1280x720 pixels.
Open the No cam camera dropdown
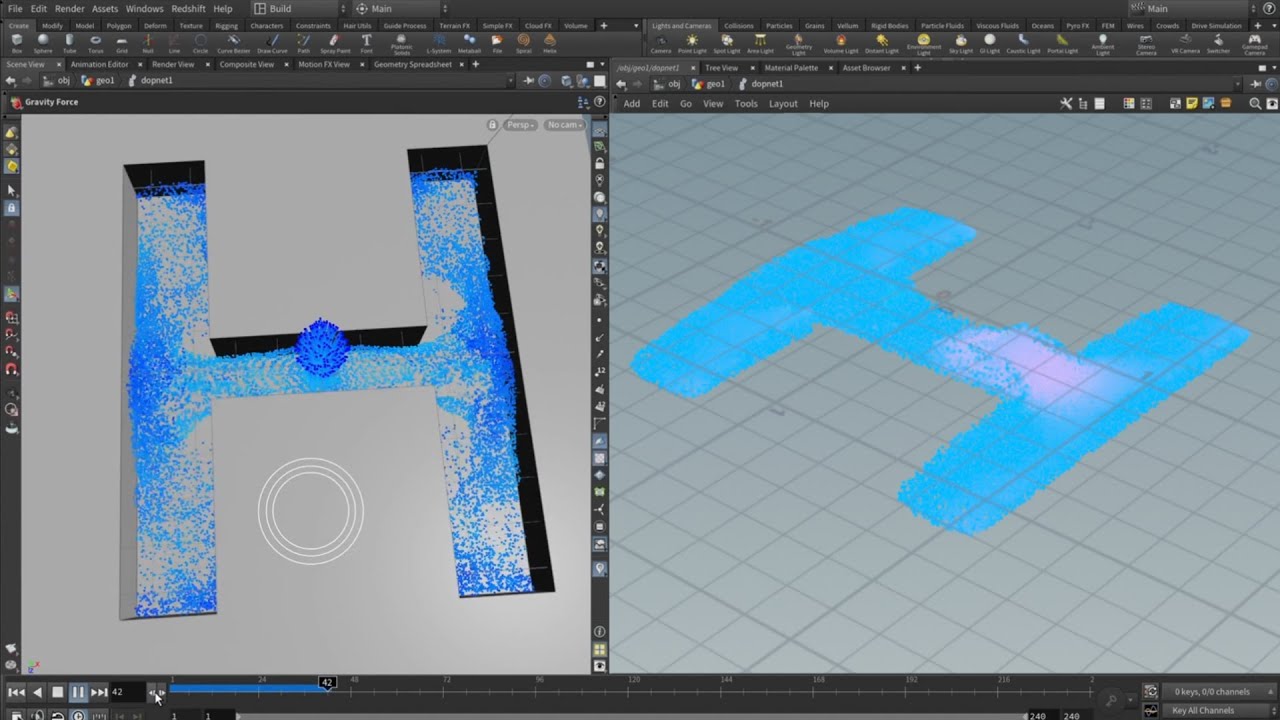click(565, 125)
